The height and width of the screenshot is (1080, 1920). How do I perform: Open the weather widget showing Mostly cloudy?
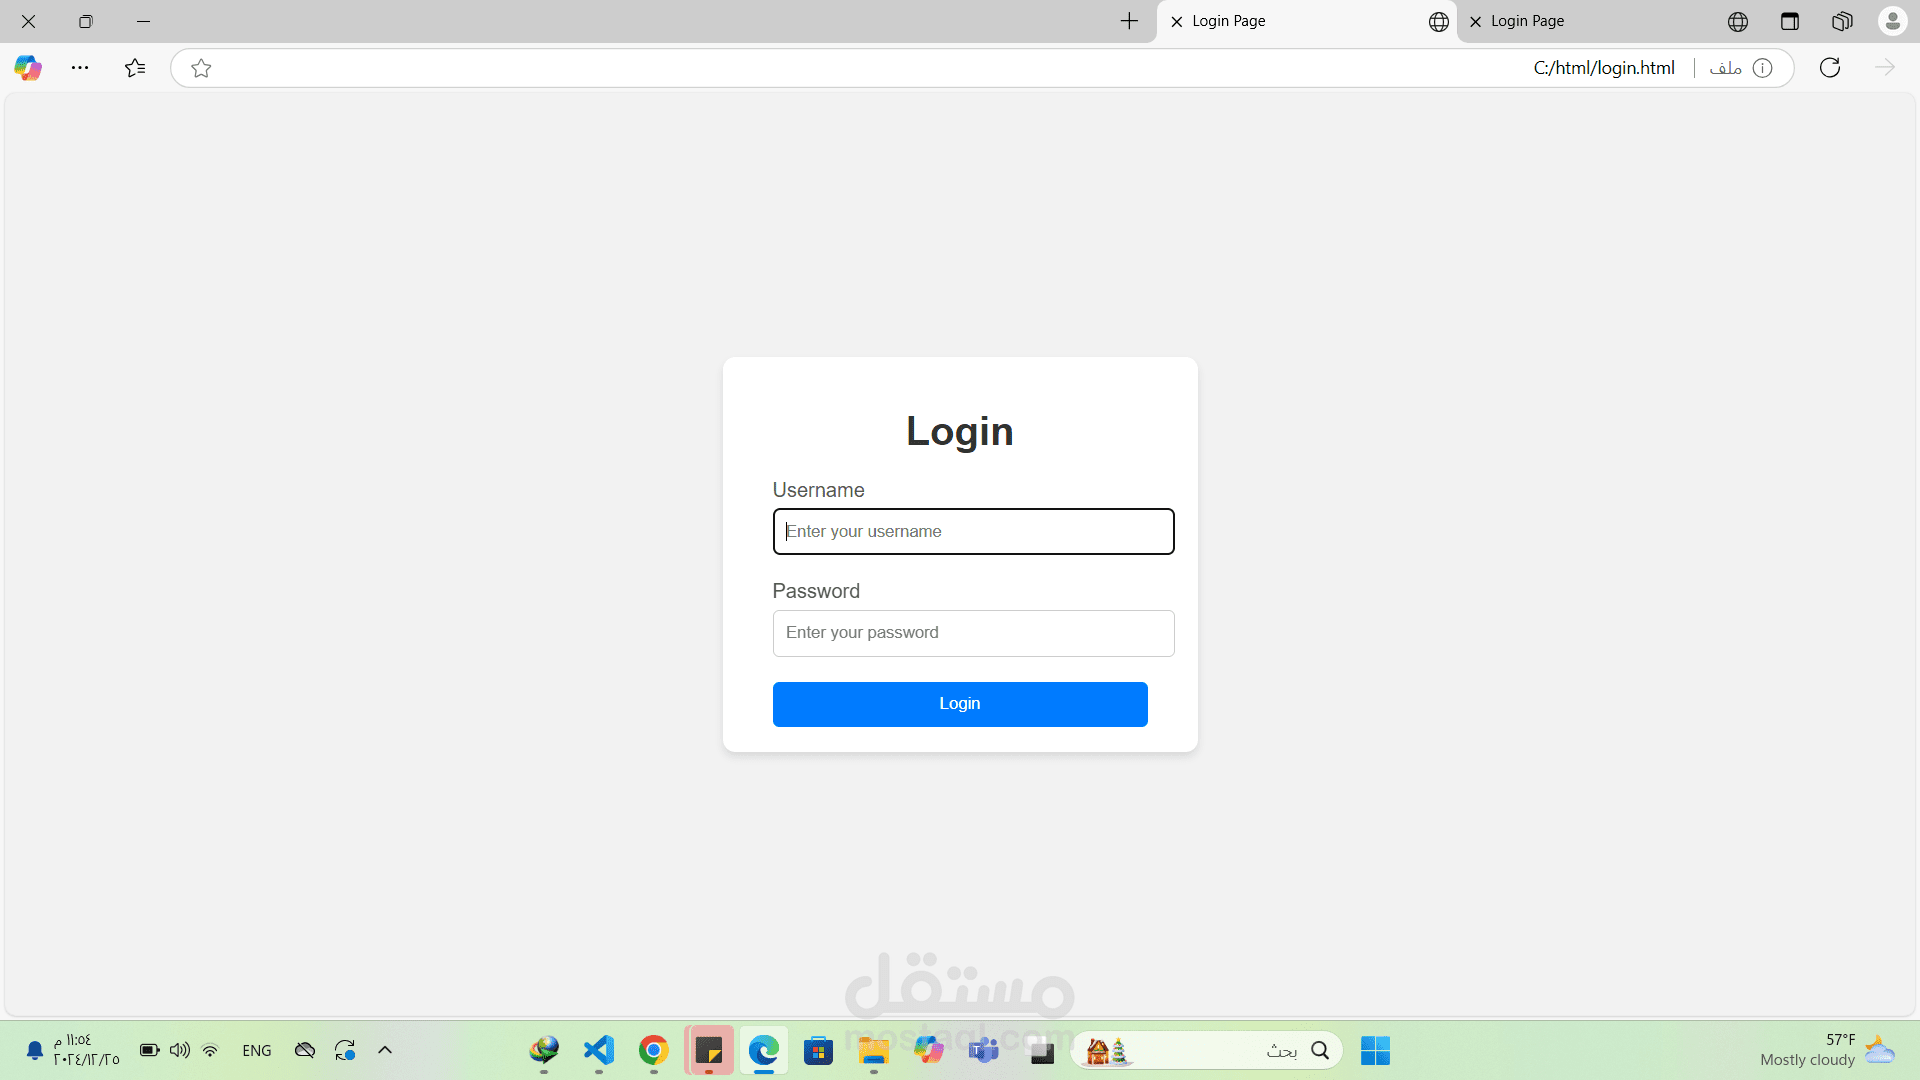click(1828, 1050)
